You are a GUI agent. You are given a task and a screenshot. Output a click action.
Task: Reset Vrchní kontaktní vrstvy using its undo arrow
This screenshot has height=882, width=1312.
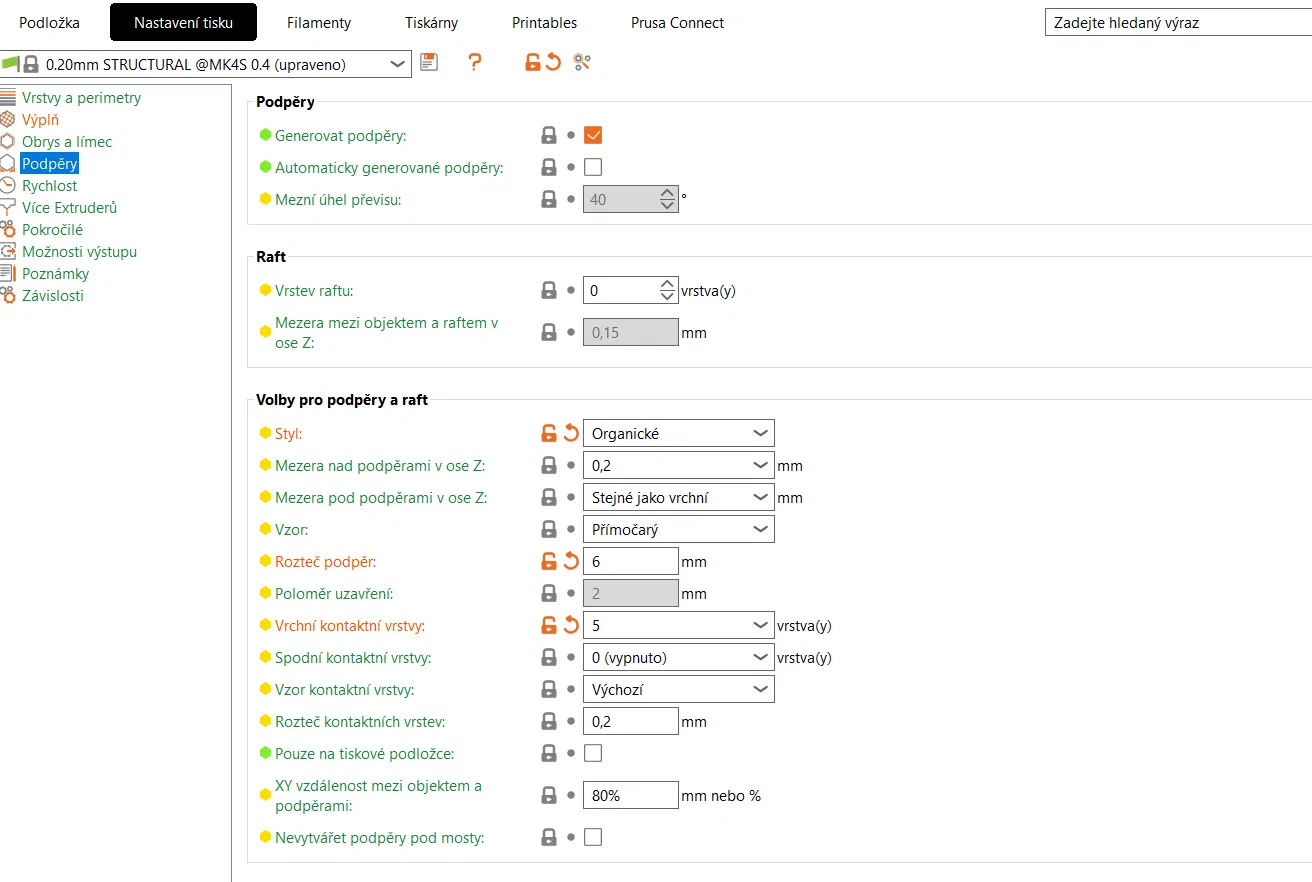tap(571, 625)
